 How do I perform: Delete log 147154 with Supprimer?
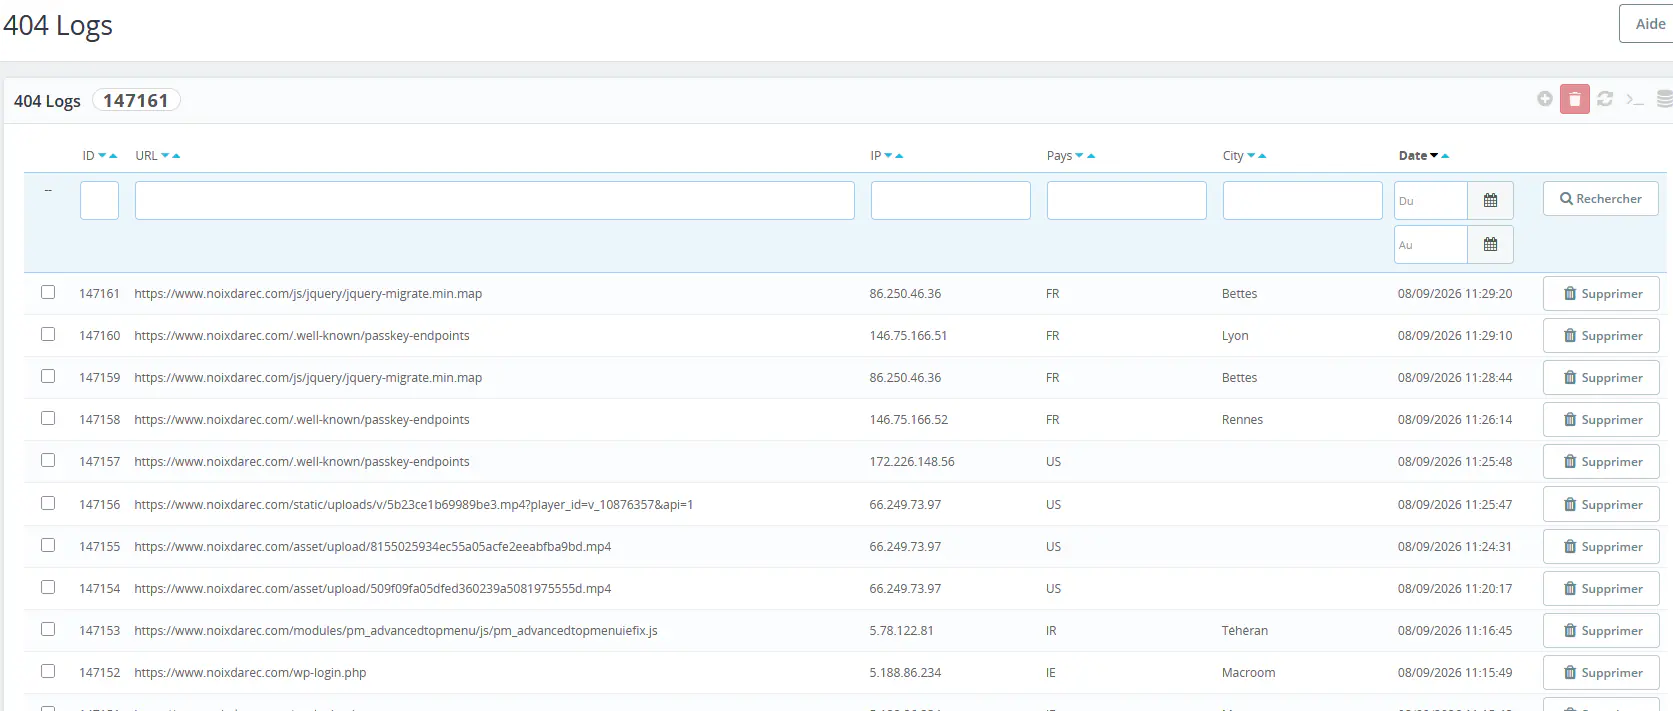point(1601,589)
